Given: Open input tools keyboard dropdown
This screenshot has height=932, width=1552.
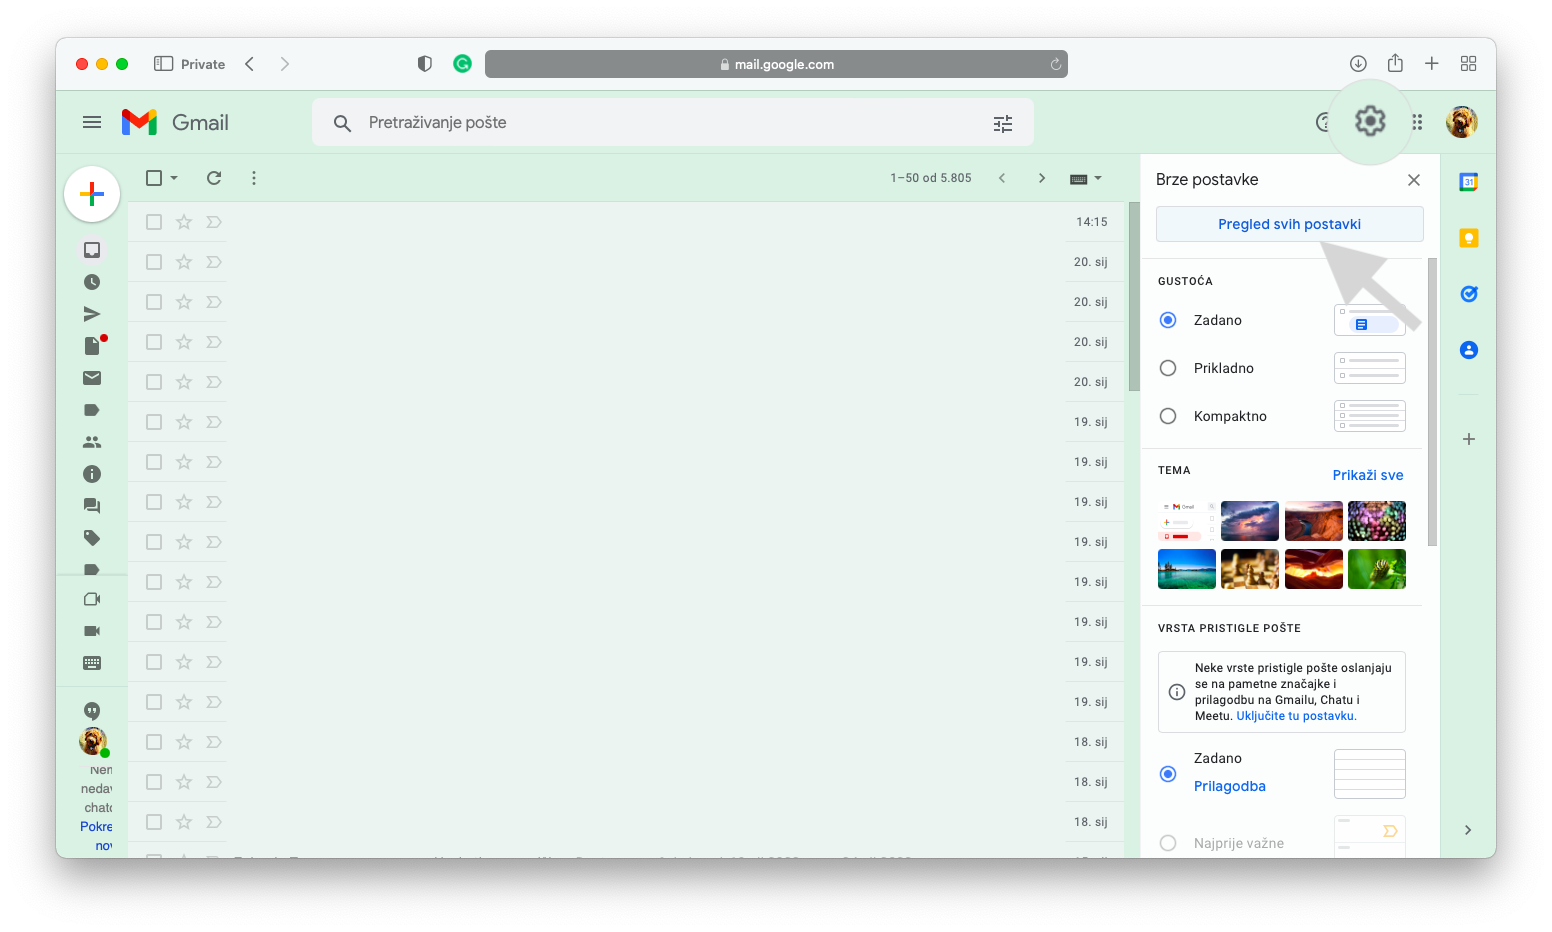Looking at the screenshot, I should click(1086, 178).
